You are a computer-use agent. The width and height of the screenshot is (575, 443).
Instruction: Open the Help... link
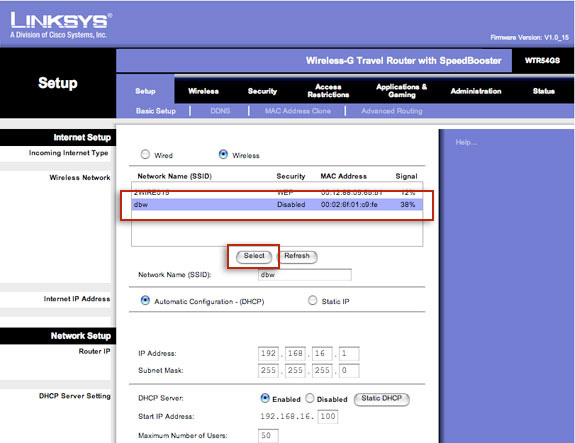click(466, 142)
